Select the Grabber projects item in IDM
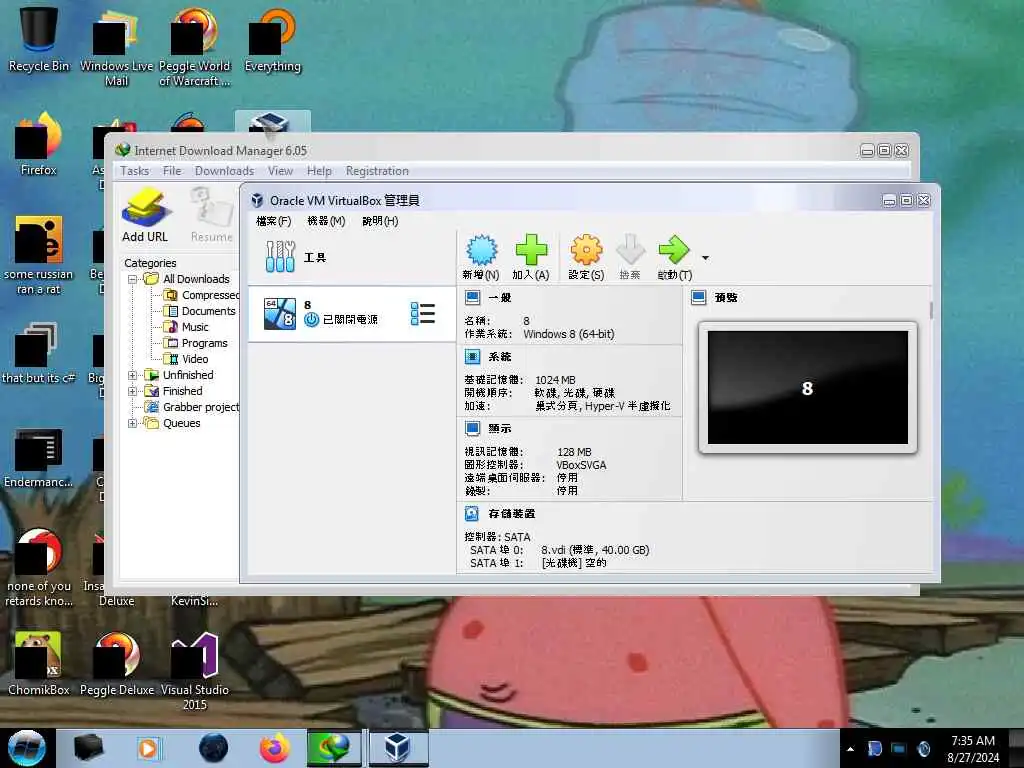 point(200,407)
